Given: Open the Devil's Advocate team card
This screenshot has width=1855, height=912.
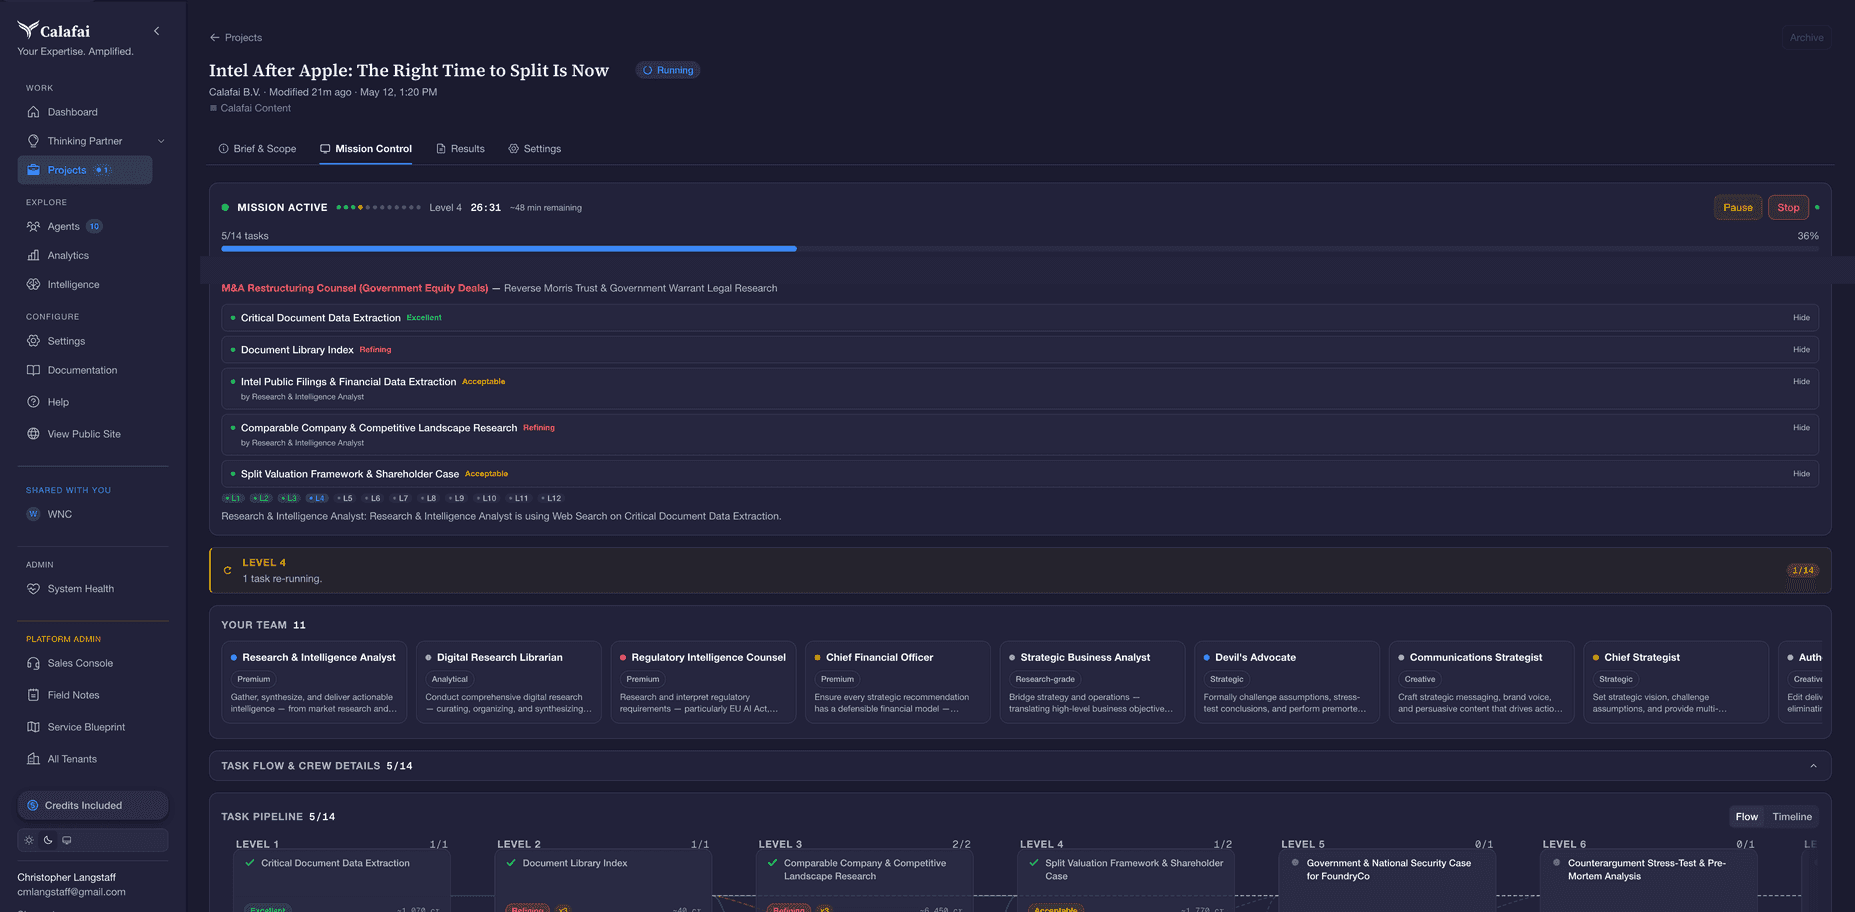Looking at the screenshot, I should (x=1287, y=682).
